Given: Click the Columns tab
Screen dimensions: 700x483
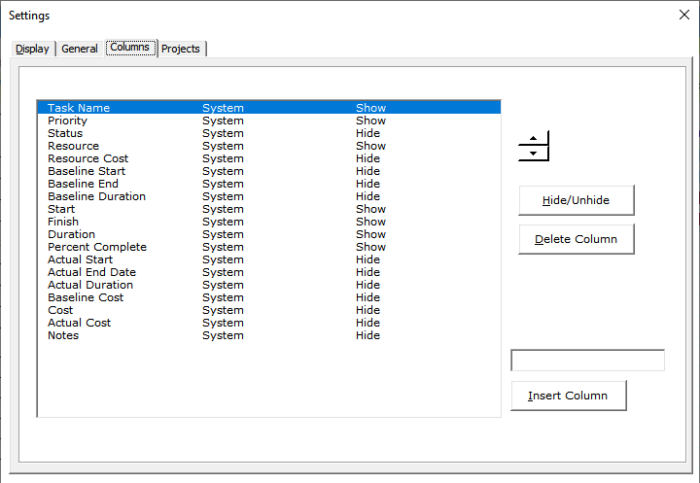Looking at the screenshot, I should [130, 48].
